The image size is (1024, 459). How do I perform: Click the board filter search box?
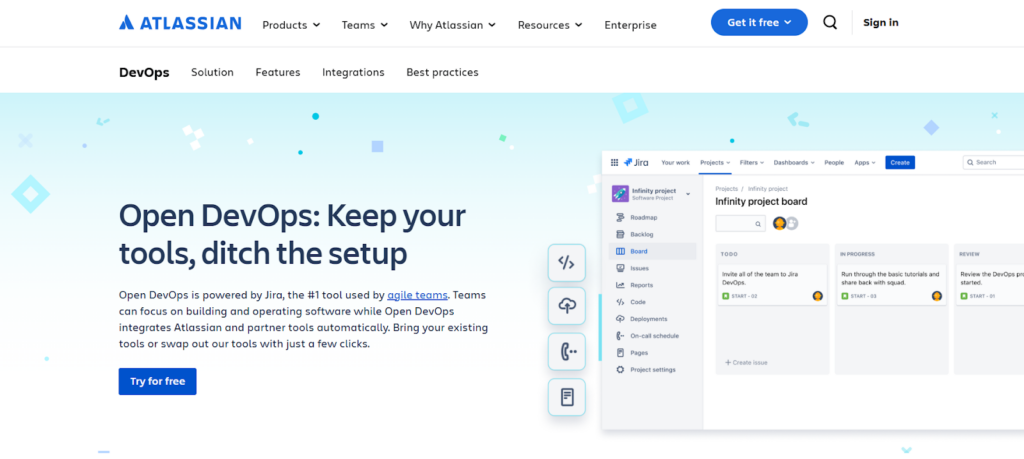click(741, 223)
